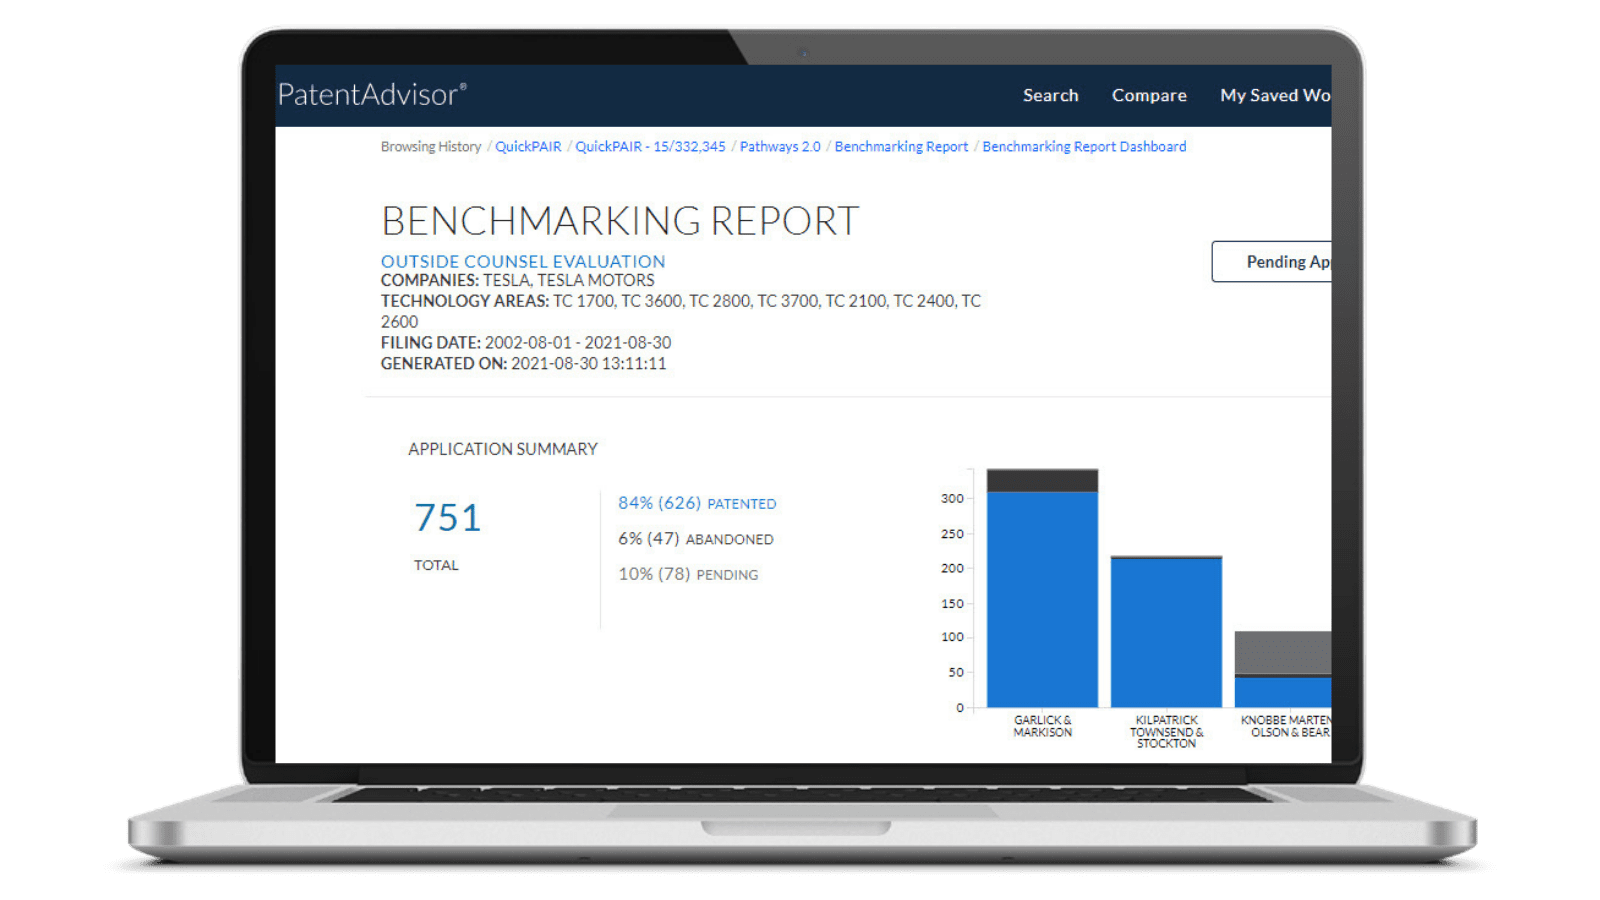This screenshot has height=900, width=1600.
Task: Open the Compare menu
Action: 1149,95
